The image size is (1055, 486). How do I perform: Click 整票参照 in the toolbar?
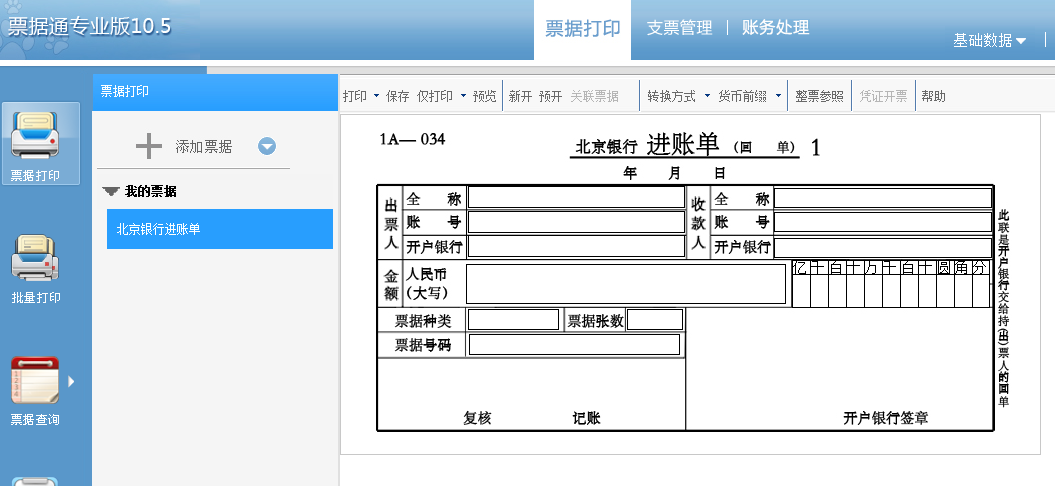point(820,96)
